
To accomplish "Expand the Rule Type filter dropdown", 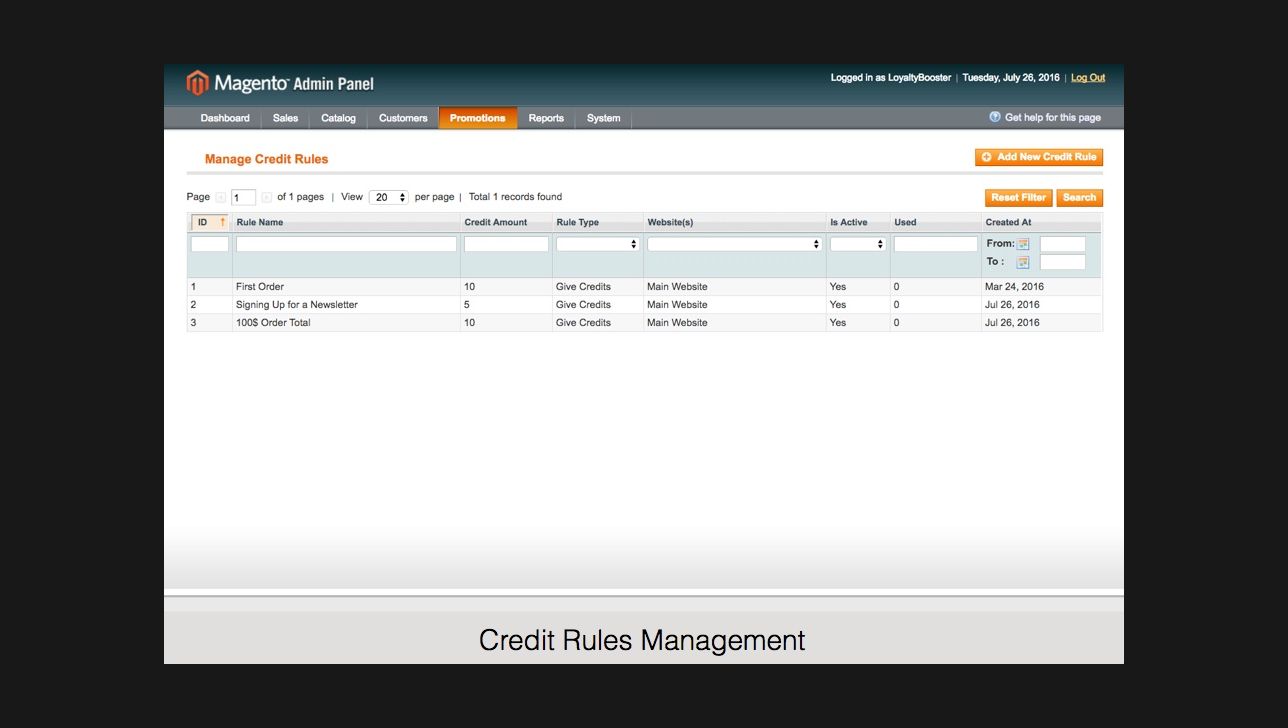I will (598, 244).
